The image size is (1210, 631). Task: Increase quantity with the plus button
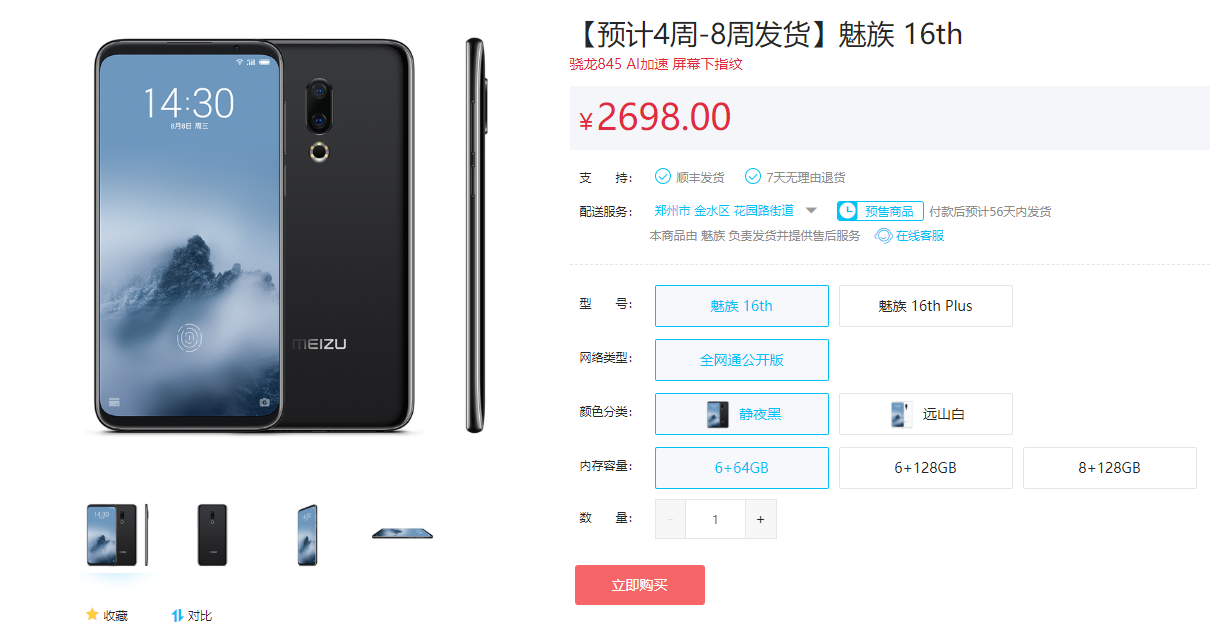click(x=761, y=519)
